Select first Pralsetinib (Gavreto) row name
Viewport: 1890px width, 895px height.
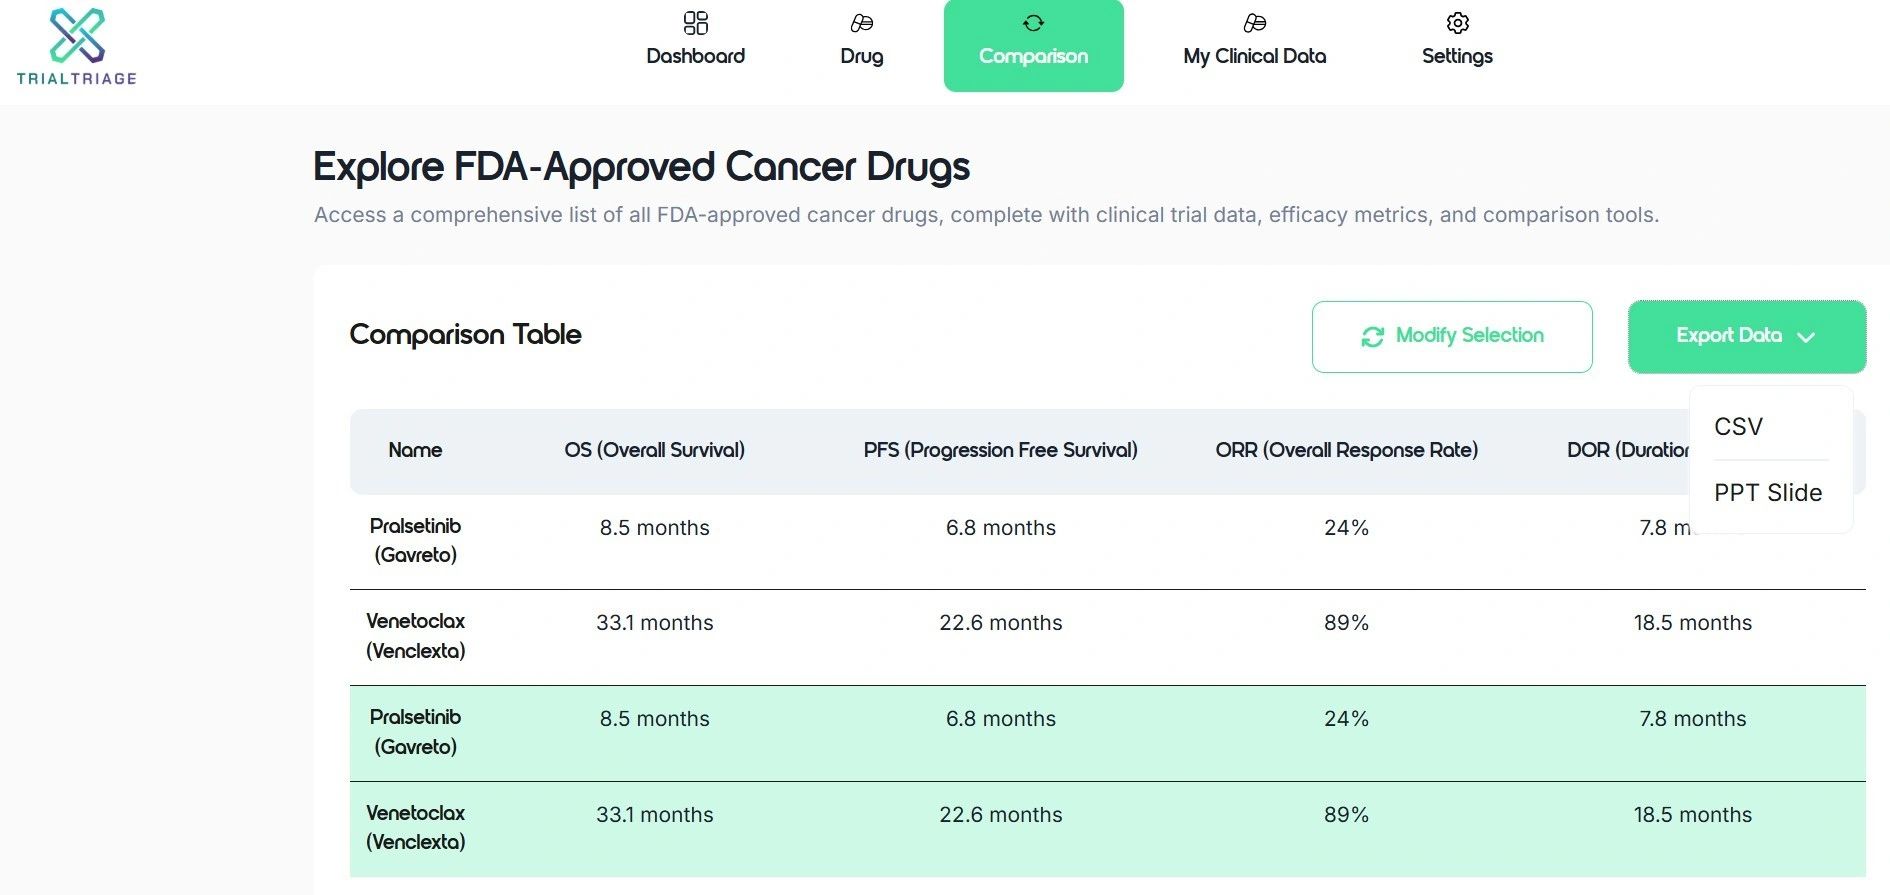pyautogui.click(x=415, y=540)
